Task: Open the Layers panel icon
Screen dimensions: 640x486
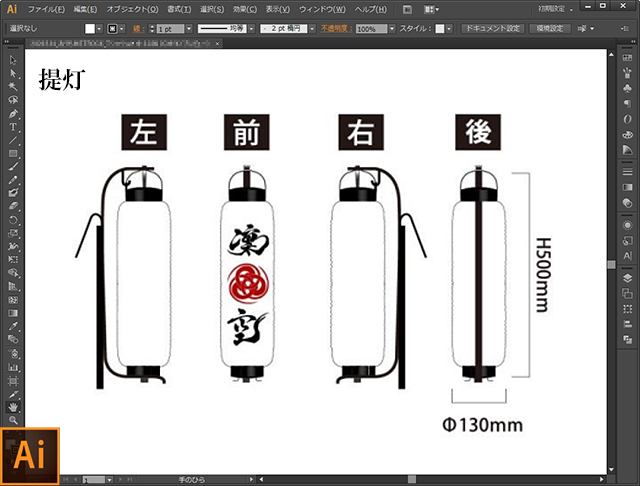Action: [627, 277]
